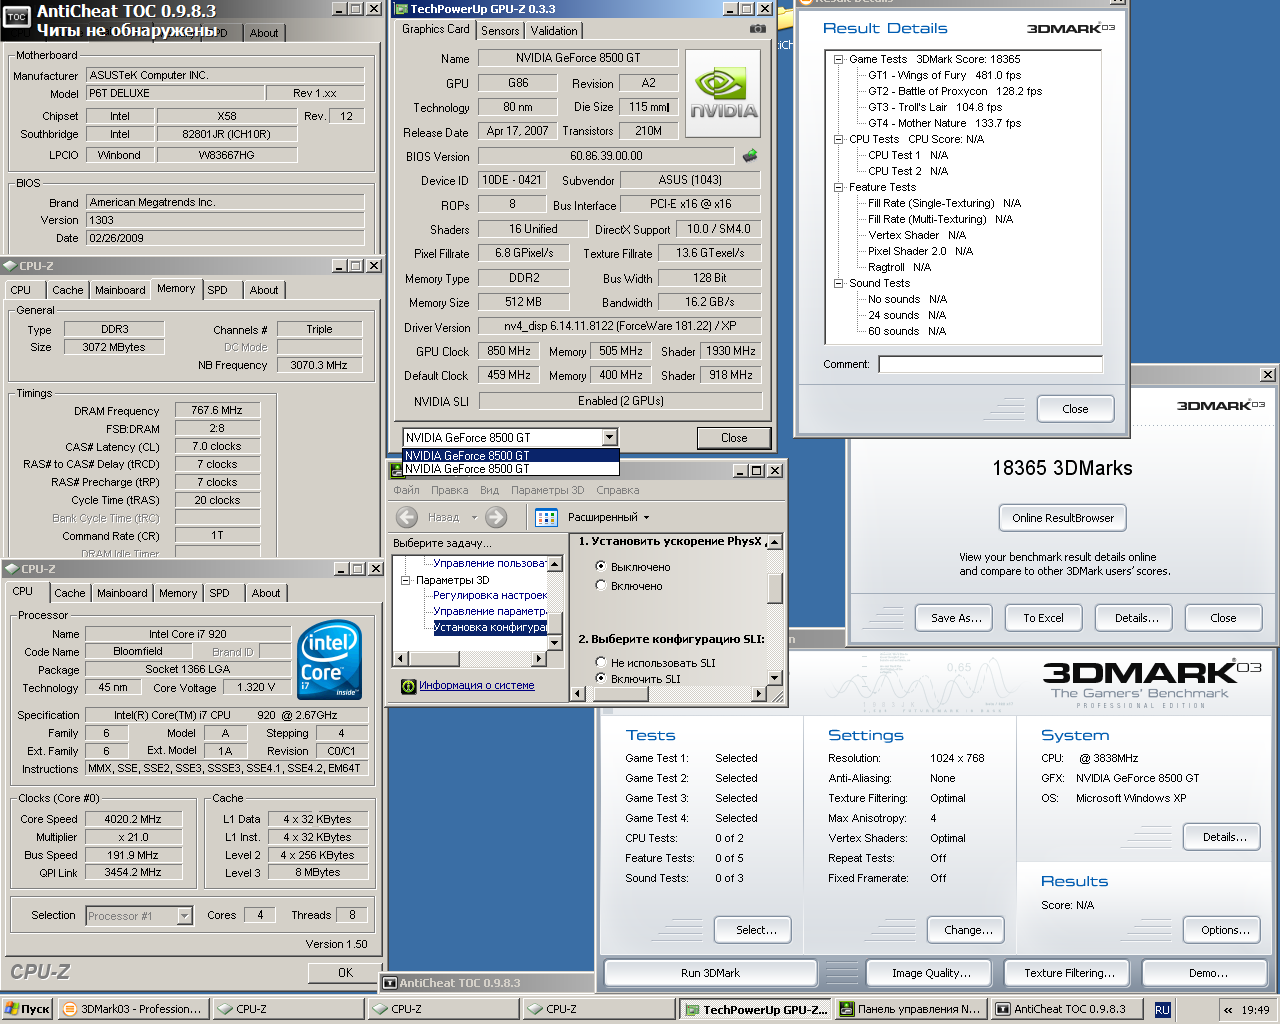
Task: Click the 3DMark03 taskbar button
Action: point(134,1009)
